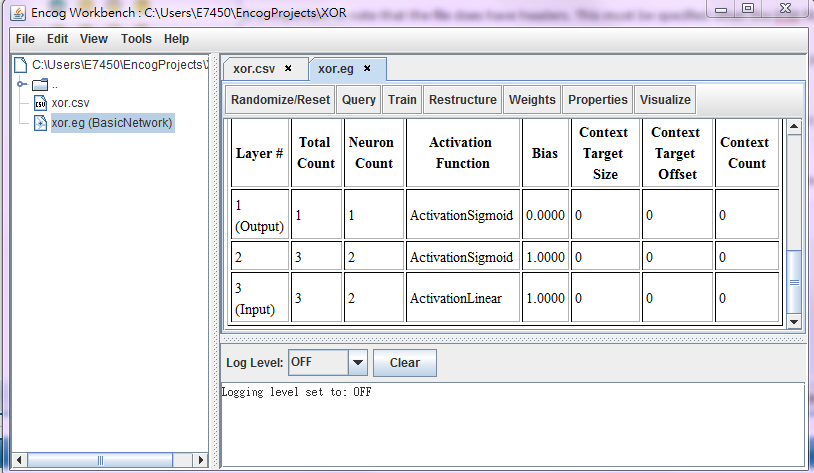Image resolution: width=814 pixels, height=473 pixels.
Task: Click the Java app icon in title bar
Action: (x=18, y=13)
